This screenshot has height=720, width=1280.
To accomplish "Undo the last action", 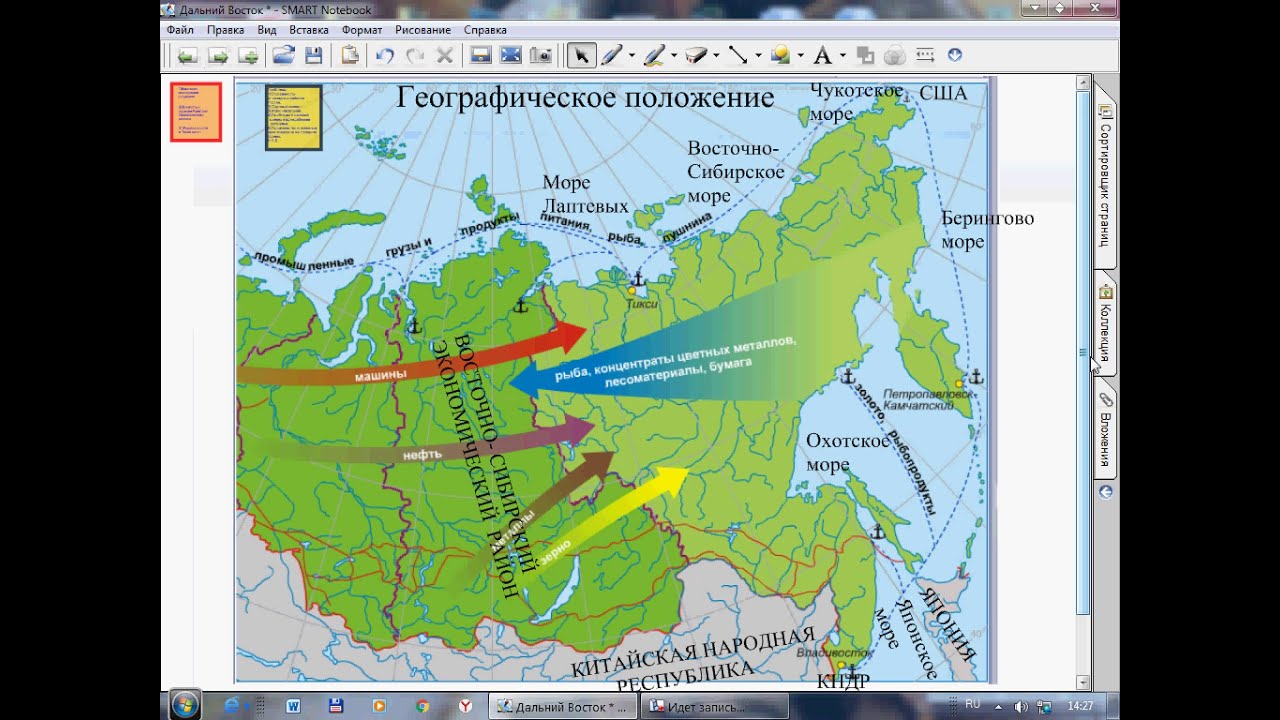I will [x=384, y=56].
